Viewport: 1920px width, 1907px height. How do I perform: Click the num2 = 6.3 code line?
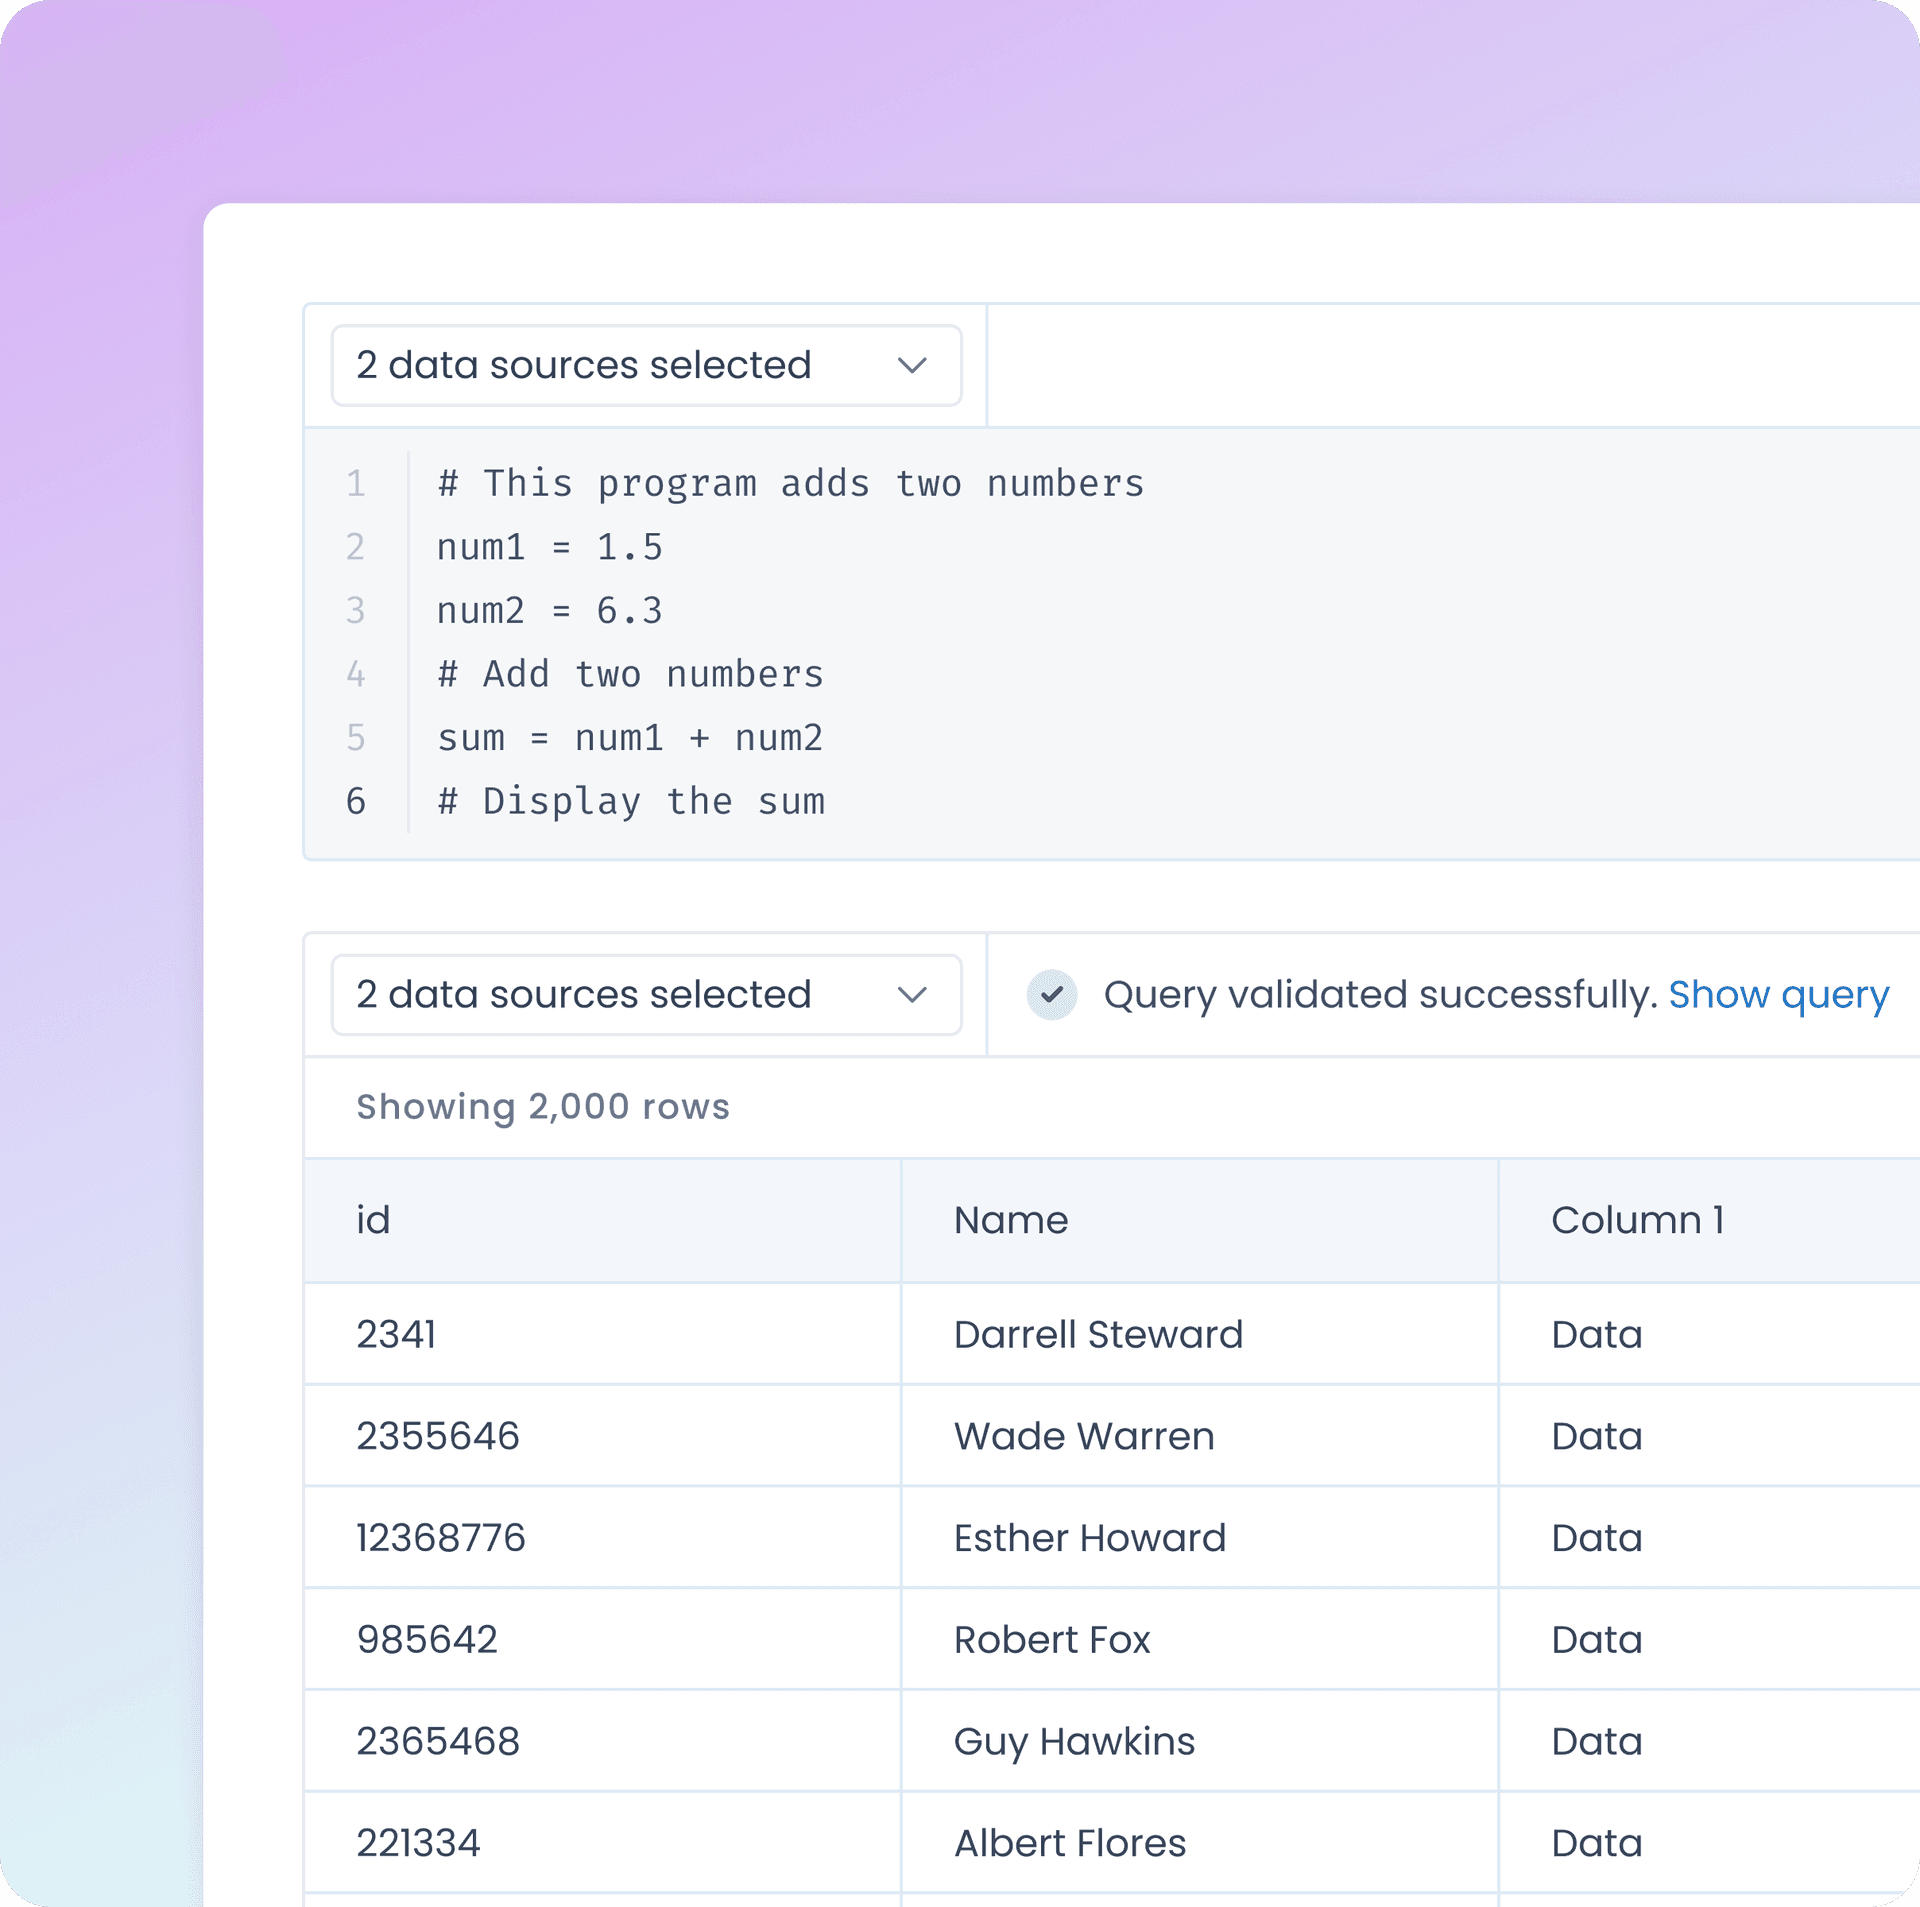tap(549, 611)
